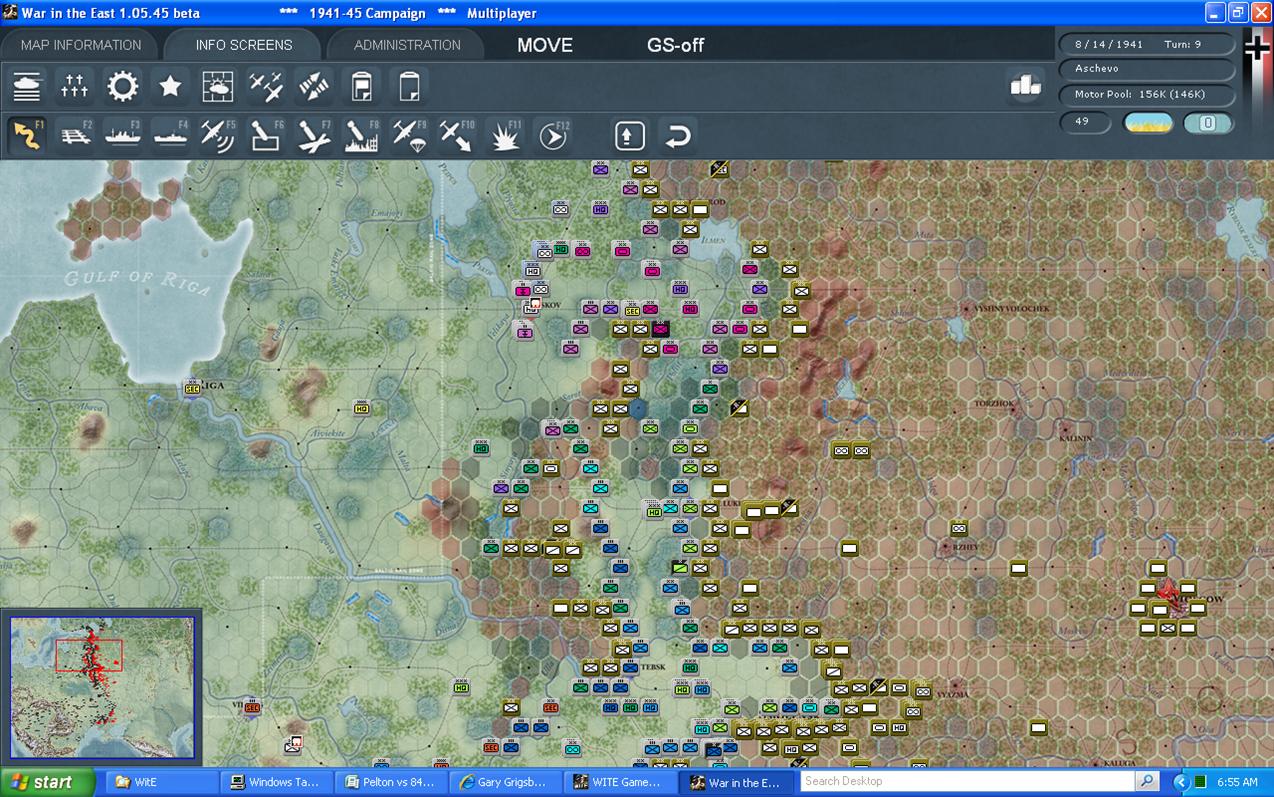Select the F4 amphibious ship mode
This screenshot has height=797, width=1274.
coord(171,135)
